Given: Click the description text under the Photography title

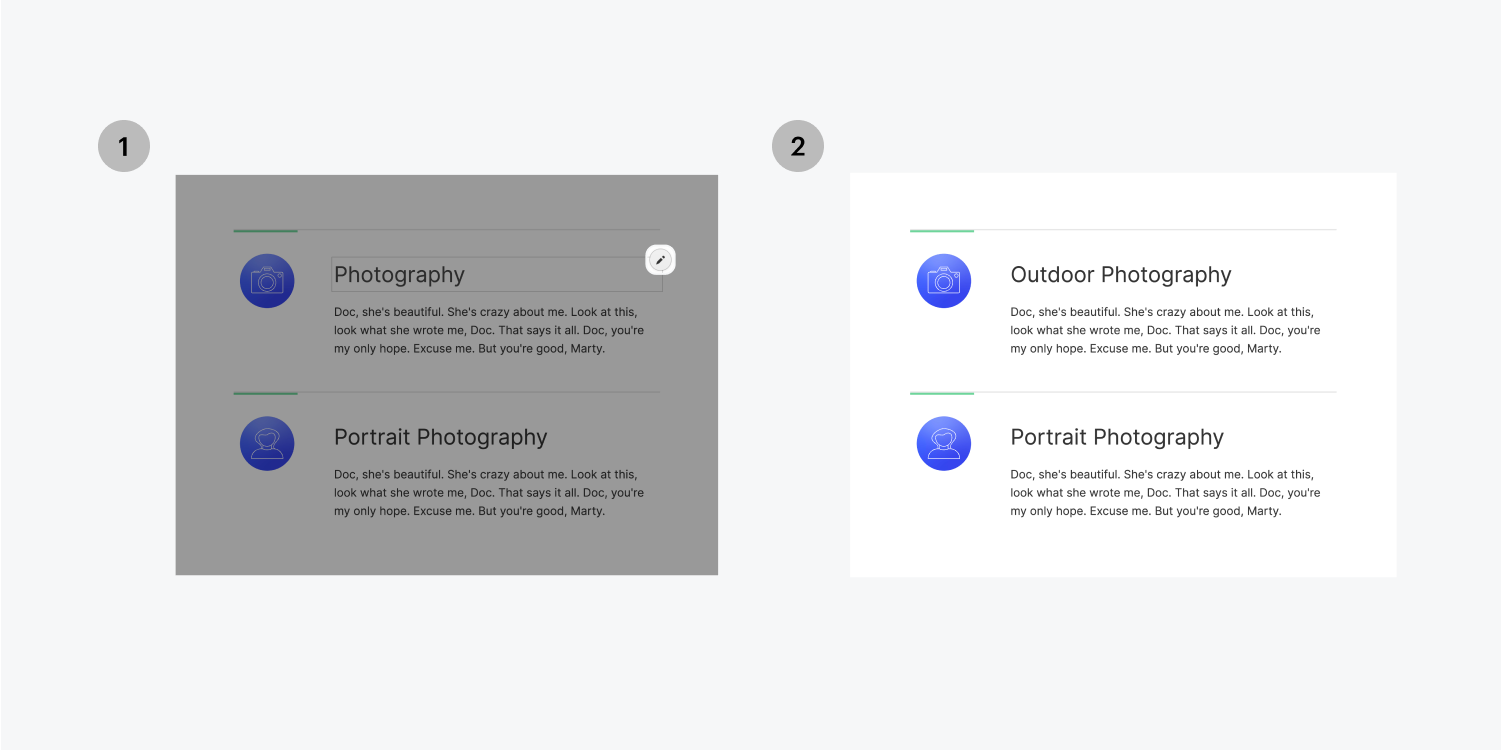Looking at the screenshot, I should coord(489,330).
